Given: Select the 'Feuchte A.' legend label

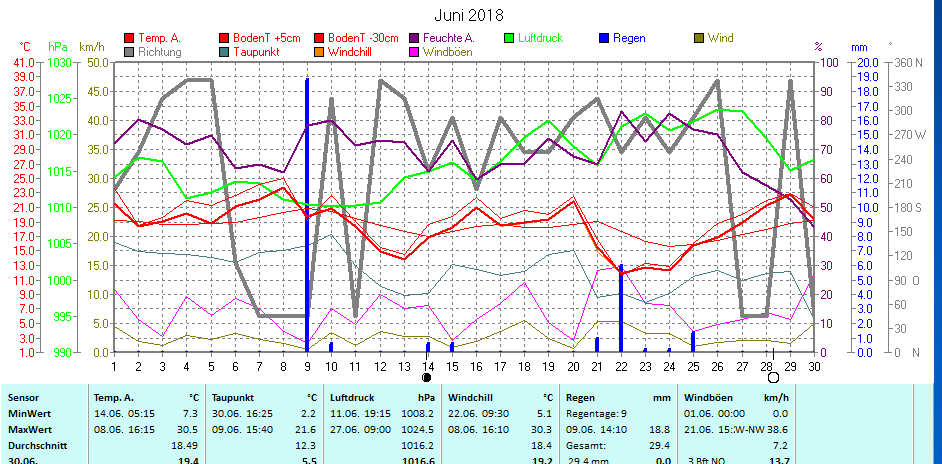Looking at the screenshot, I should (x=448, y=38).
